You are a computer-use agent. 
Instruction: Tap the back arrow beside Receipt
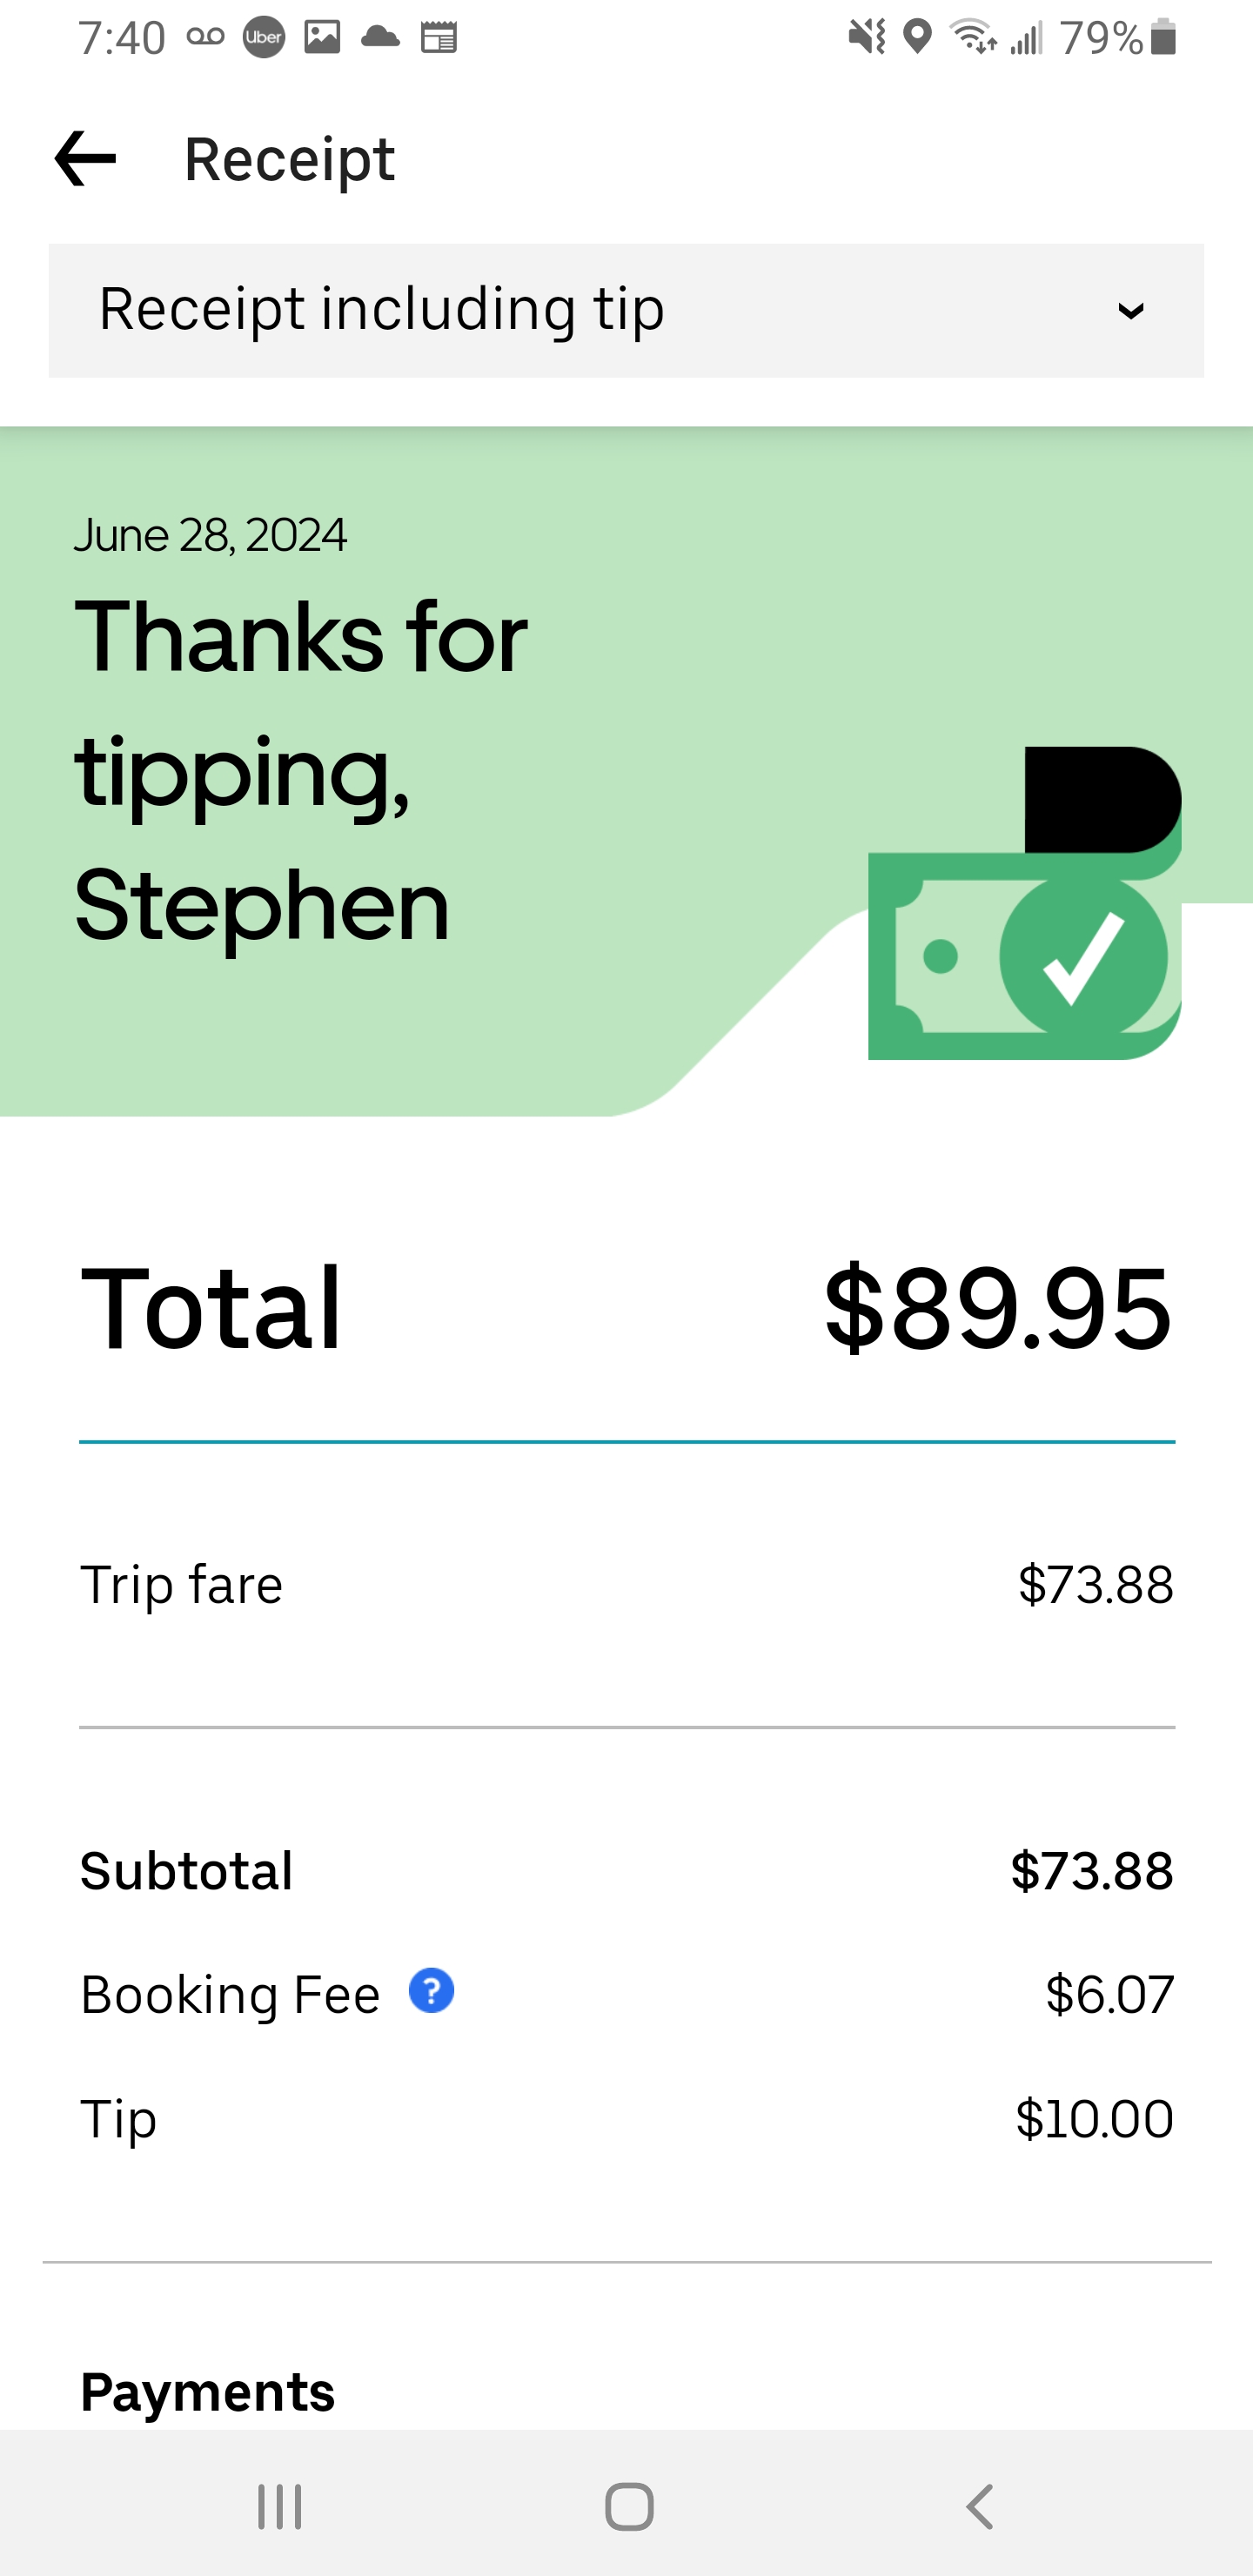point(85,159)
